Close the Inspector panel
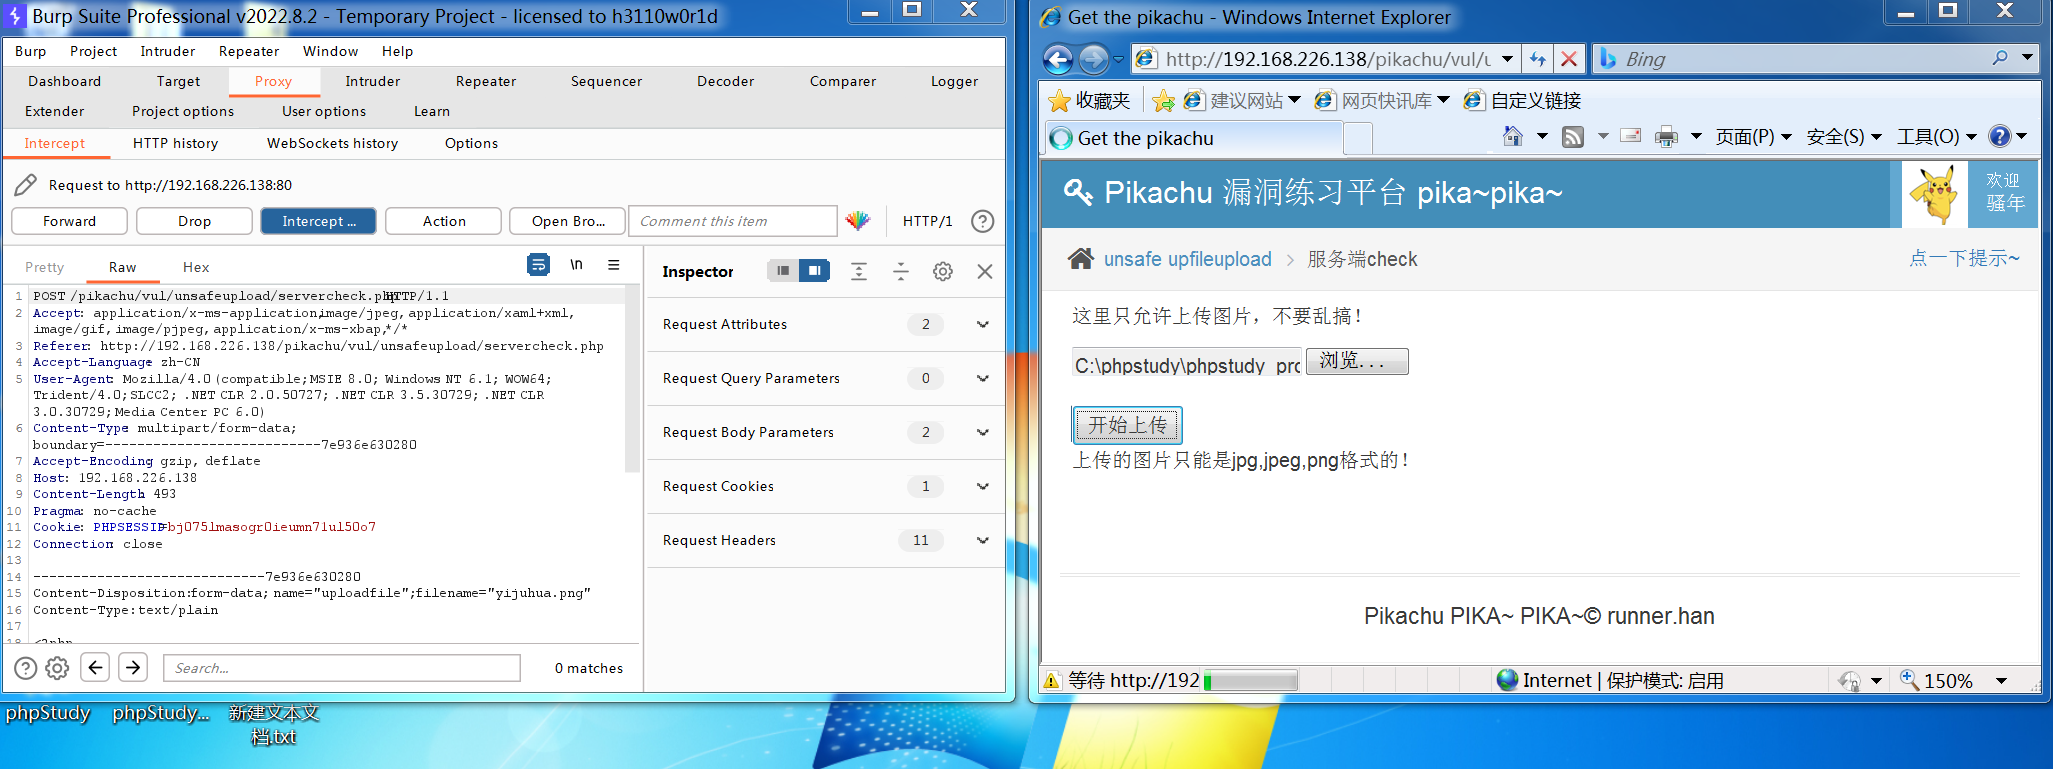 [x=985, y=271]
